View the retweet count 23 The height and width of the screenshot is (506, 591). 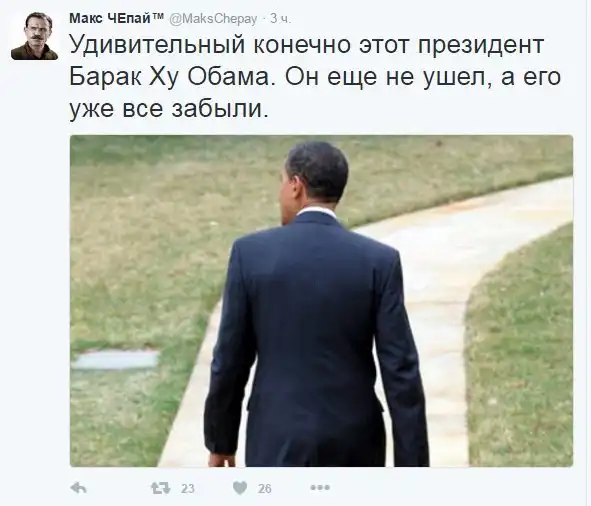(x=187, y=489)
